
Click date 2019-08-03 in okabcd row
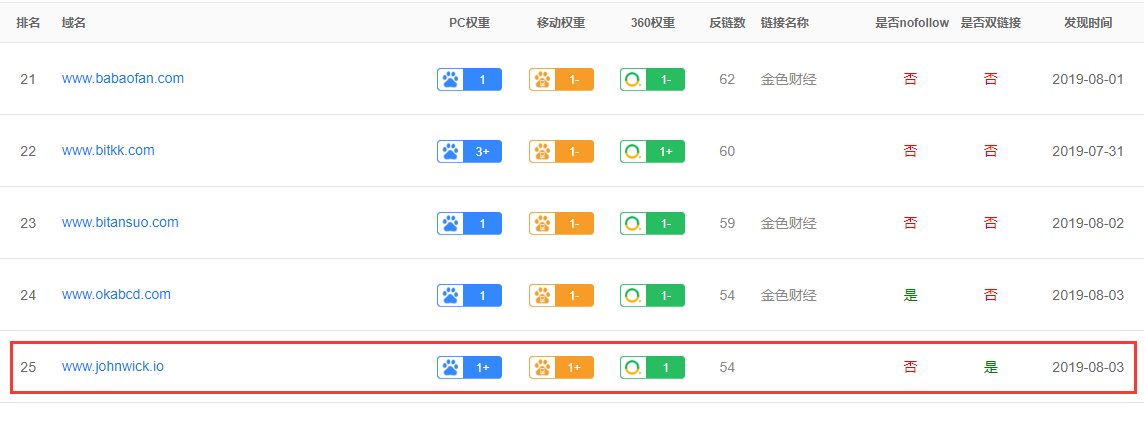click(x=1088, y=296)
